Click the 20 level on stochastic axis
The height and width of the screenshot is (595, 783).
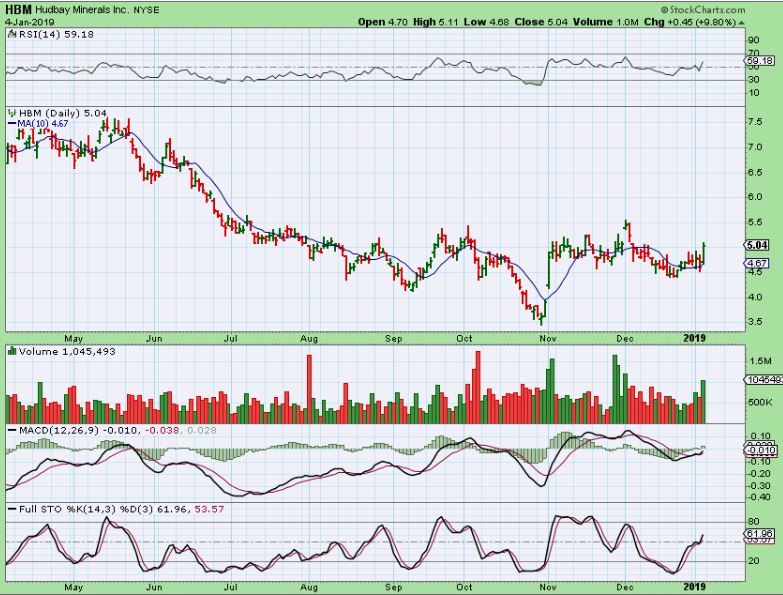(754, 561)
